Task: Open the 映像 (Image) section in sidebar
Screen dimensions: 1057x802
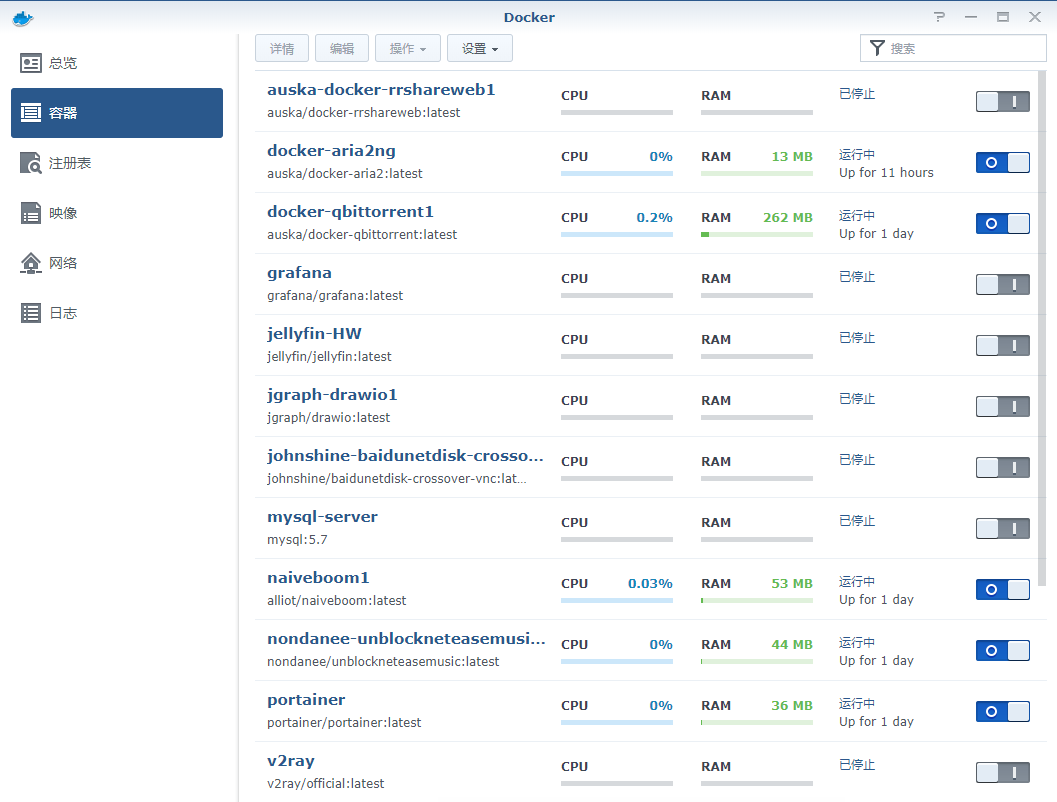Action: [60, 213]
